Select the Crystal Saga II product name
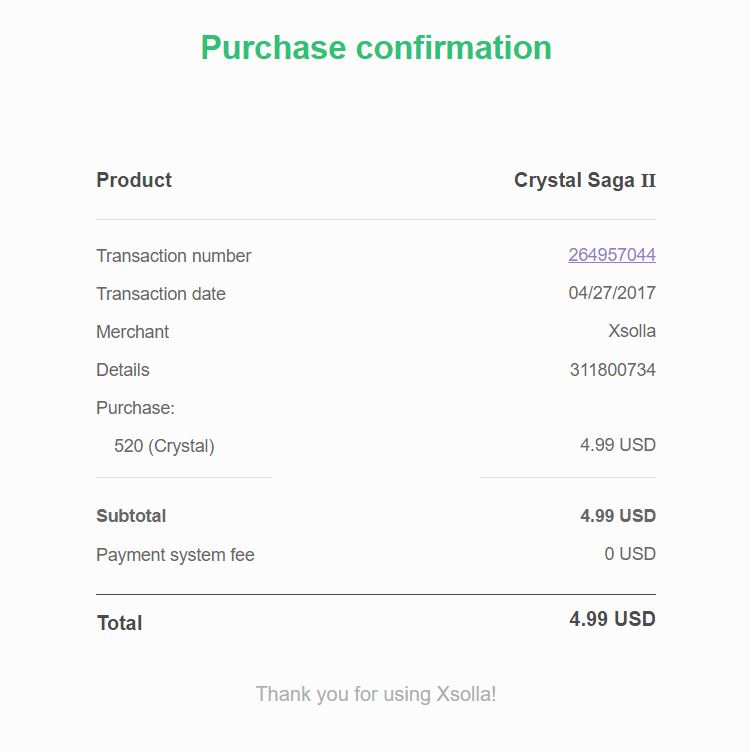Image resolution: width=750 pixels, height=752 pixels. (x=585, y=180)
